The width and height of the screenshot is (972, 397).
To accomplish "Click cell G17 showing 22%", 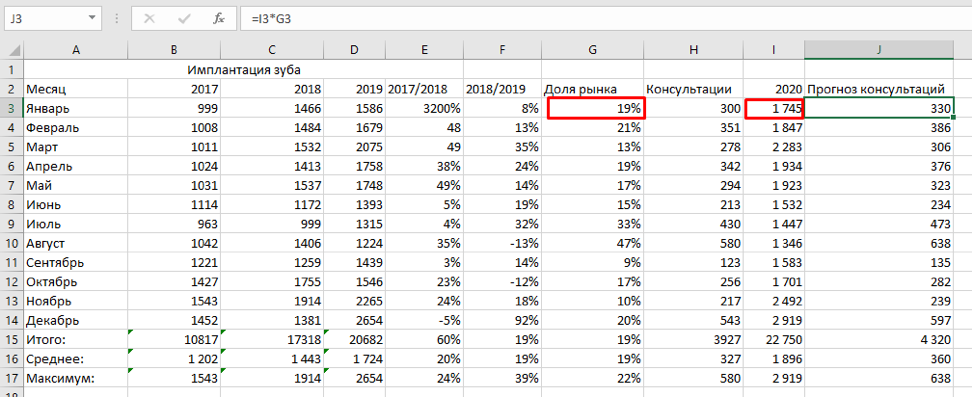I will (x=593, y=379).
